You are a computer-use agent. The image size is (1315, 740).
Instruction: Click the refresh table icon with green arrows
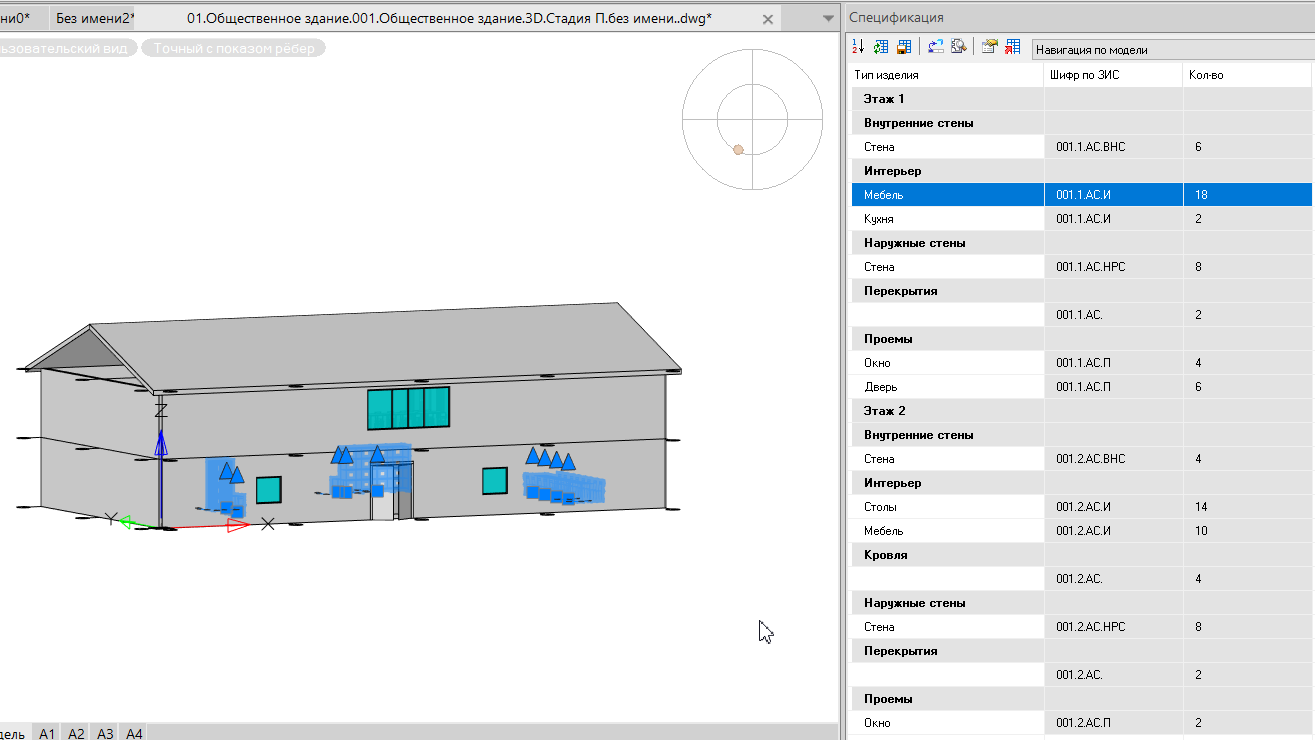pos(881,47)
